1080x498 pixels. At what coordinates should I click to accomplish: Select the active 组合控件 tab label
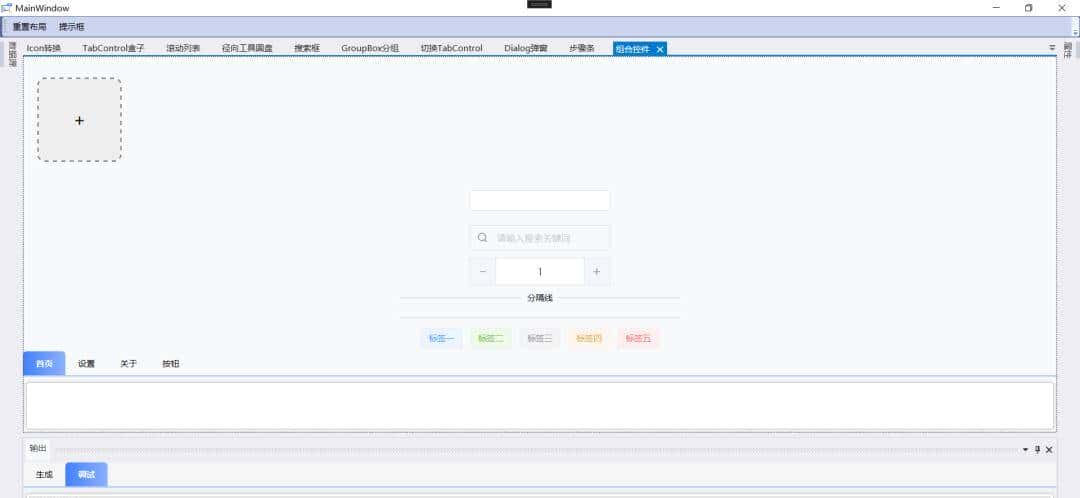click(x=633, y=49)
